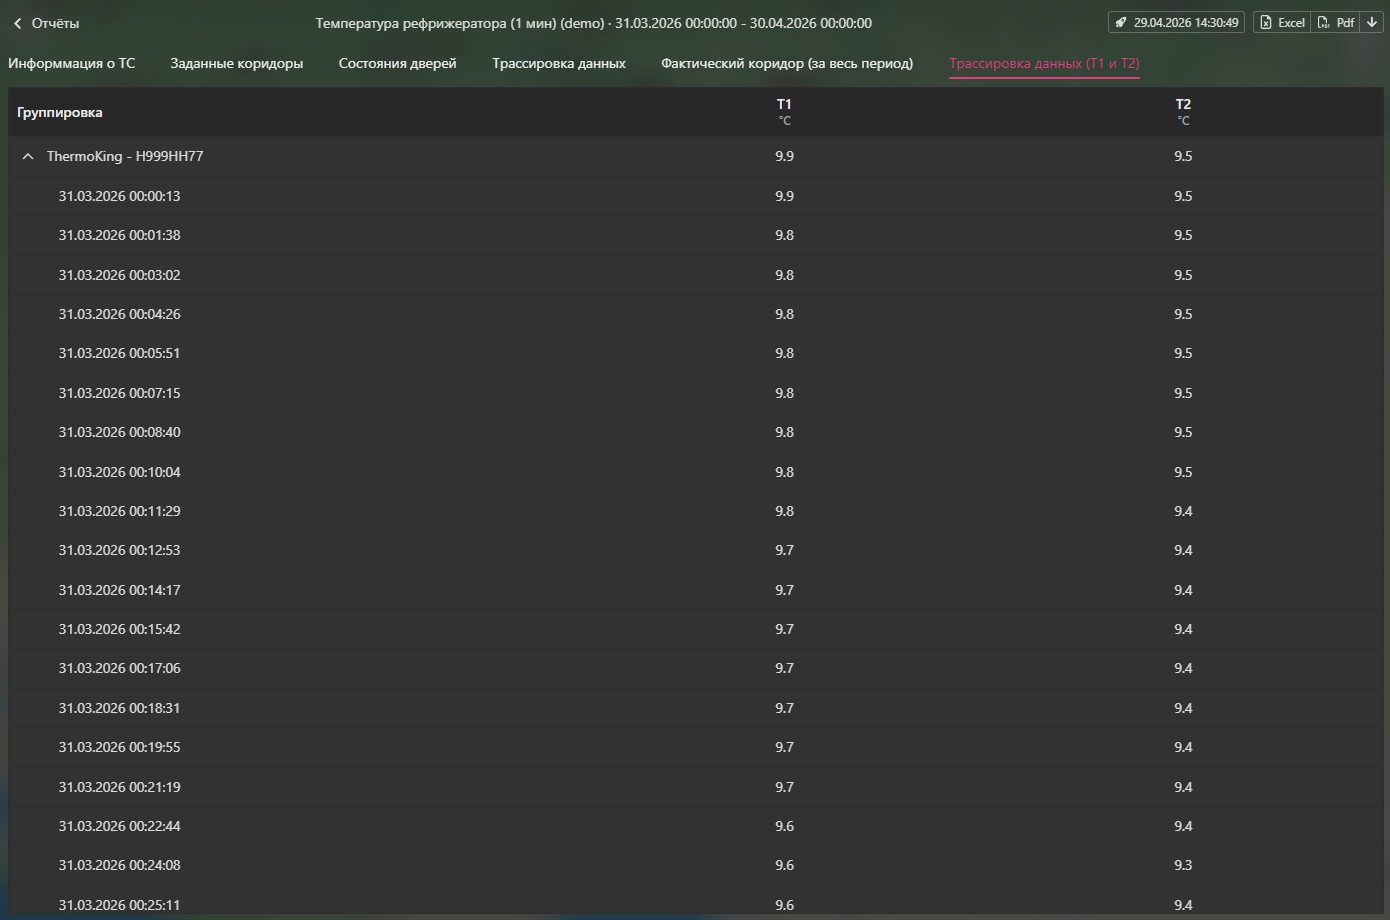Go to Фактический коридор (за весь период) tab

pyautogui.click(x=786, y=63)
